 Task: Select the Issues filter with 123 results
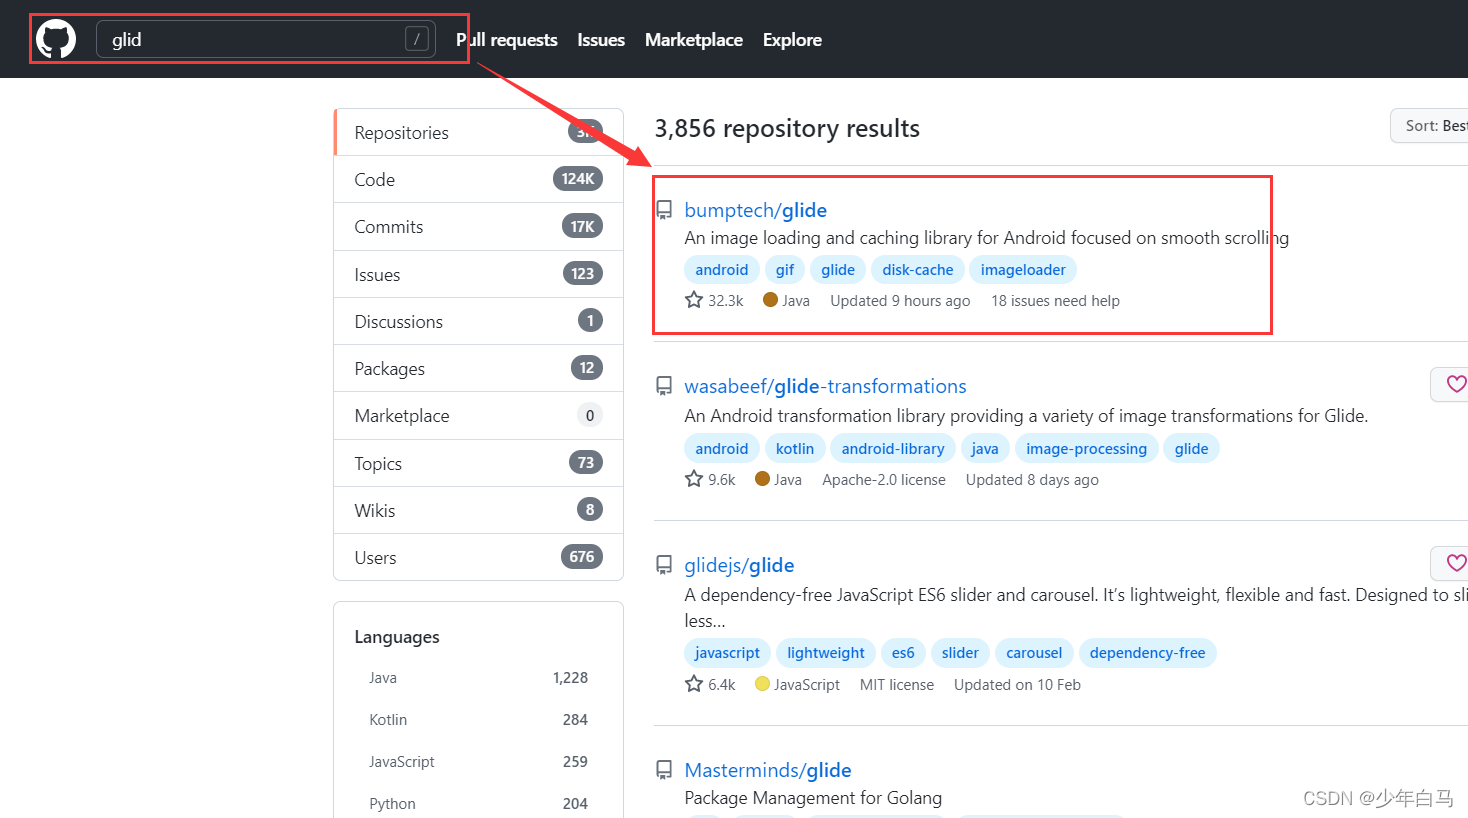pos(479,275)
